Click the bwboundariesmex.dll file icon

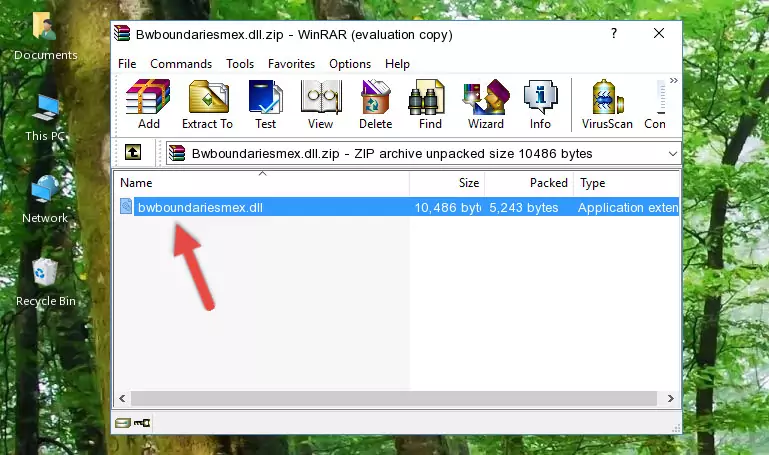[126, 207]
